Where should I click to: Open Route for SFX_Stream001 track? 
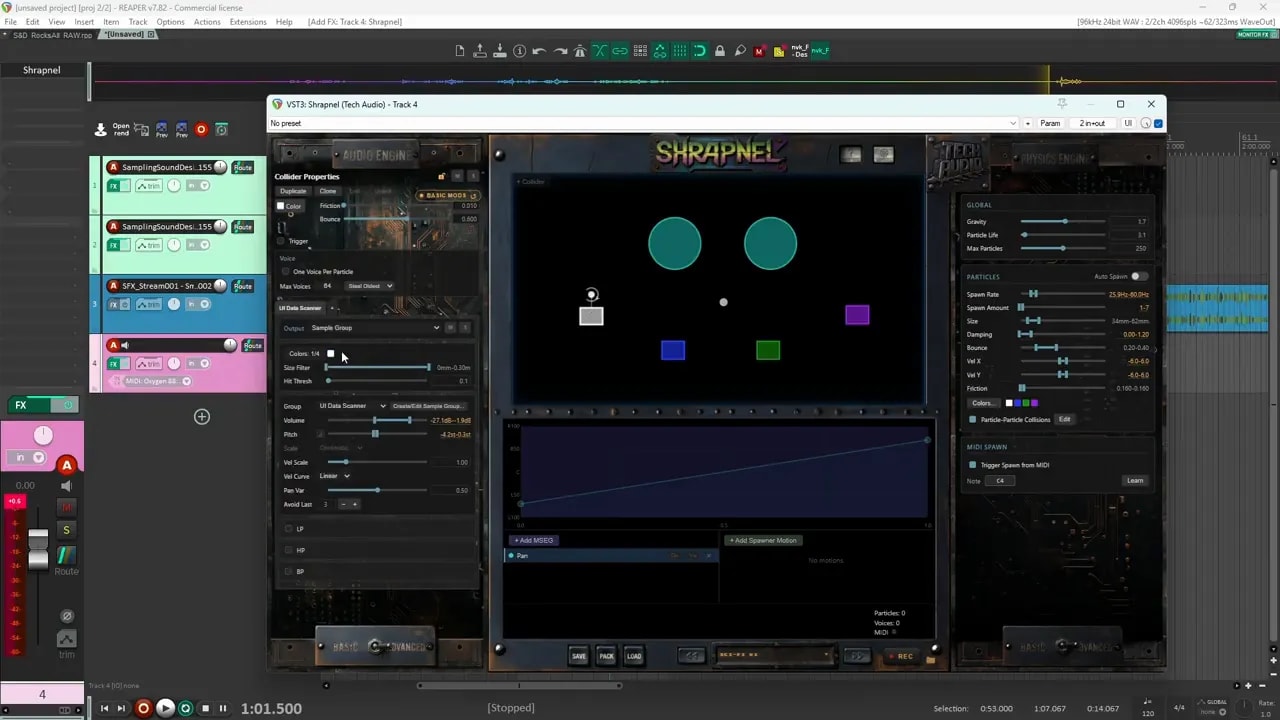coord(242,286)
